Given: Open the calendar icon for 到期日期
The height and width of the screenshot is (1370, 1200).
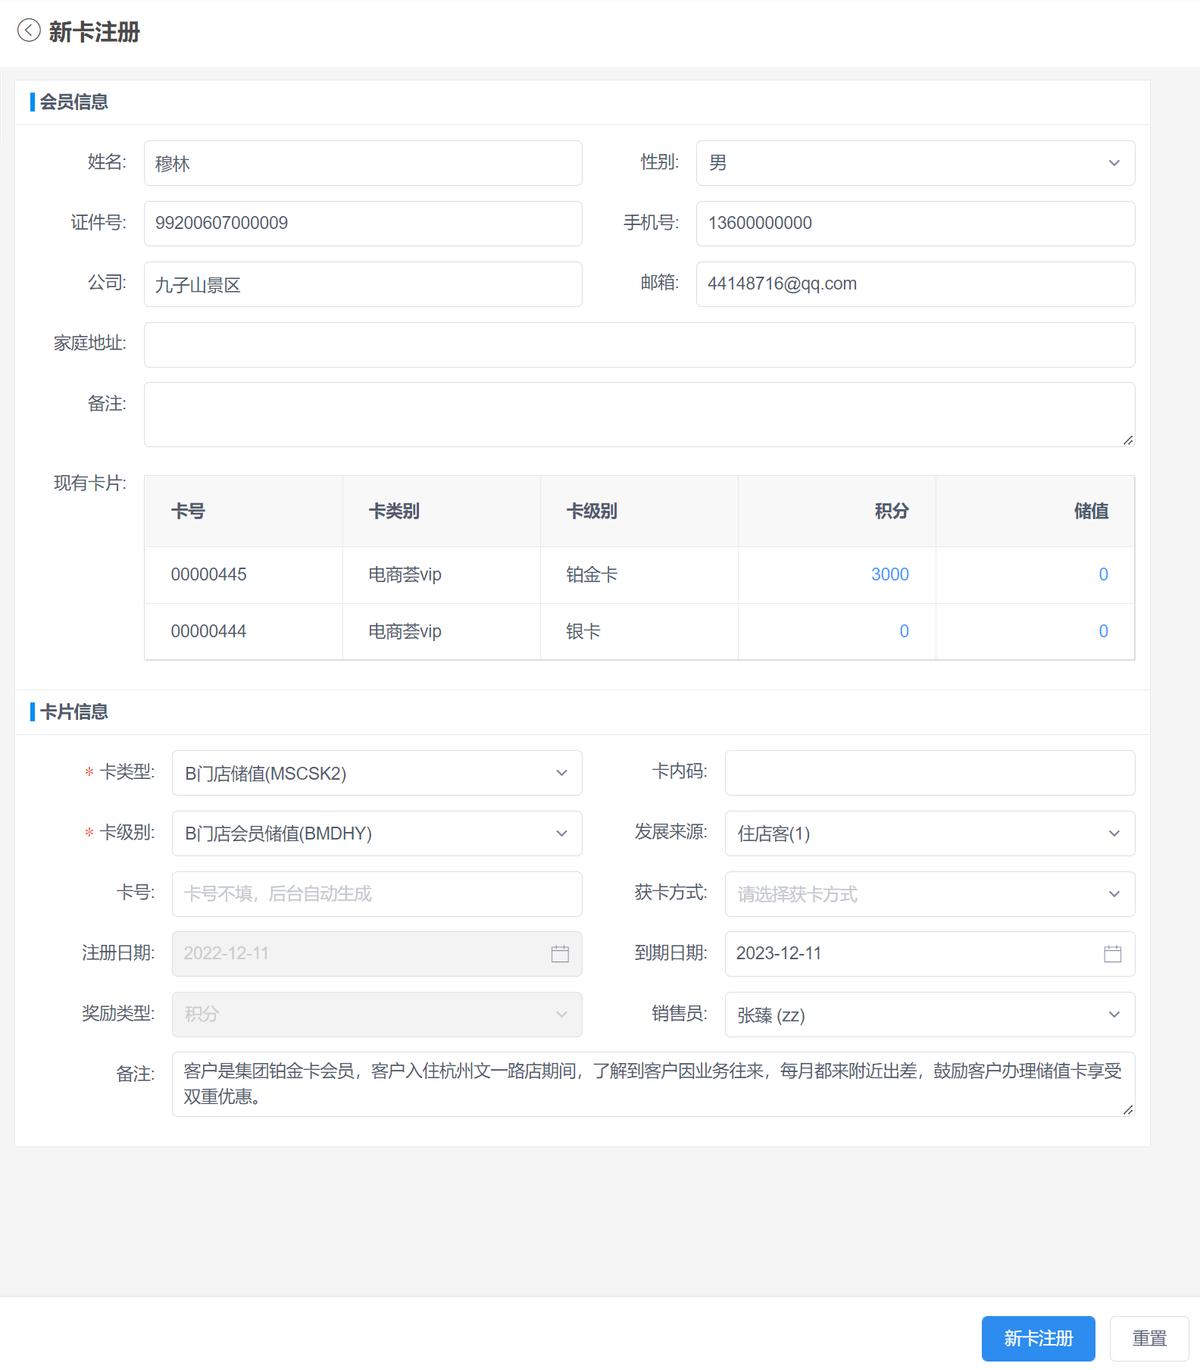Looking at the screenshot, I should [1113, 954].
